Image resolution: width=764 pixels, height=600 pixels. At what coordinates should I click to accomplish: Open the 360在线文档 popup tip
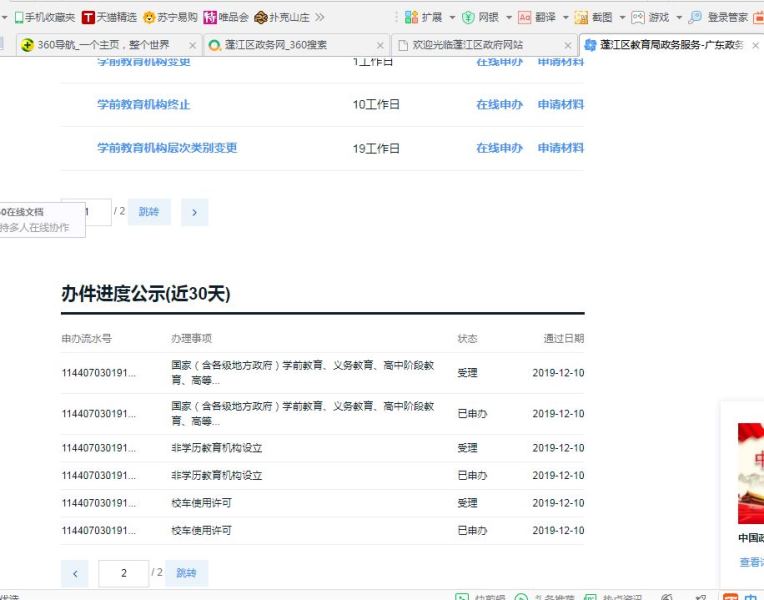42,220
